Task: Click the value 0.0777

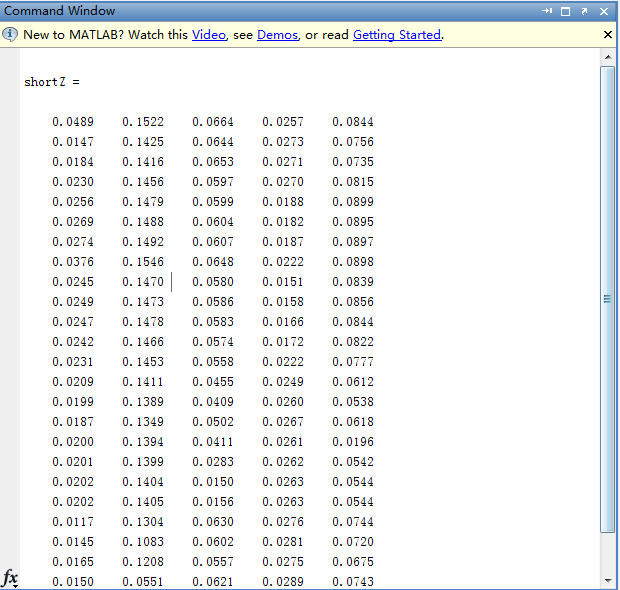Action: coord(353,362)
